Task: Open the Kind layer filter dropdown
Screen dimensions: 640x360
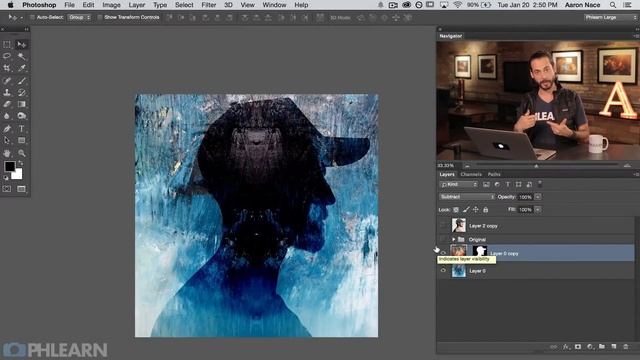Action: 458,184
